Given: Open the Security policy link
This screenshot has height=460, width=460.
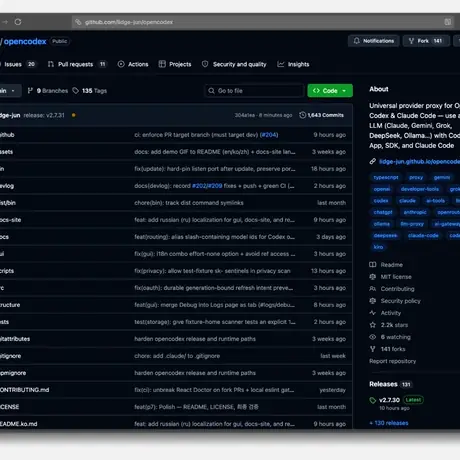Looking at the screenshot, I should 400,301.
